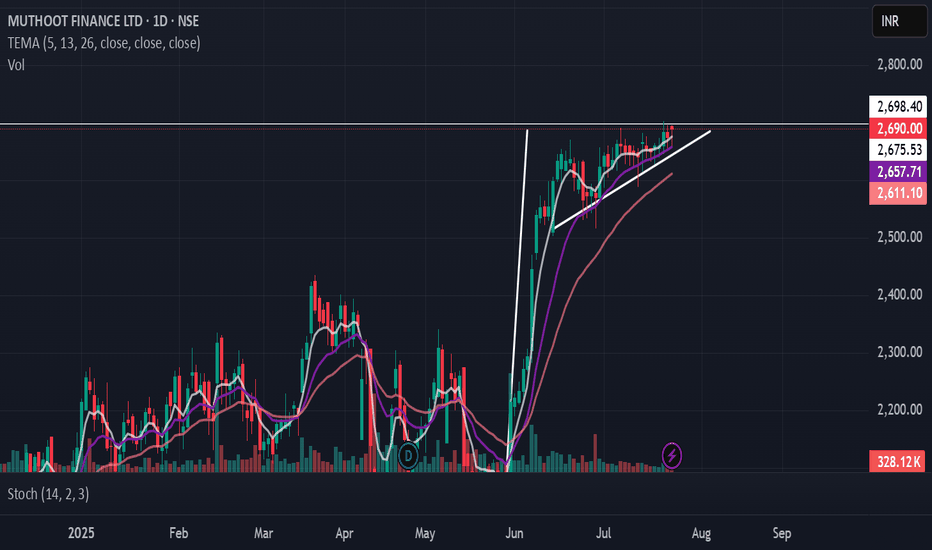
Task: Click the Feb label on time axis
Action: tap(178, 533)
